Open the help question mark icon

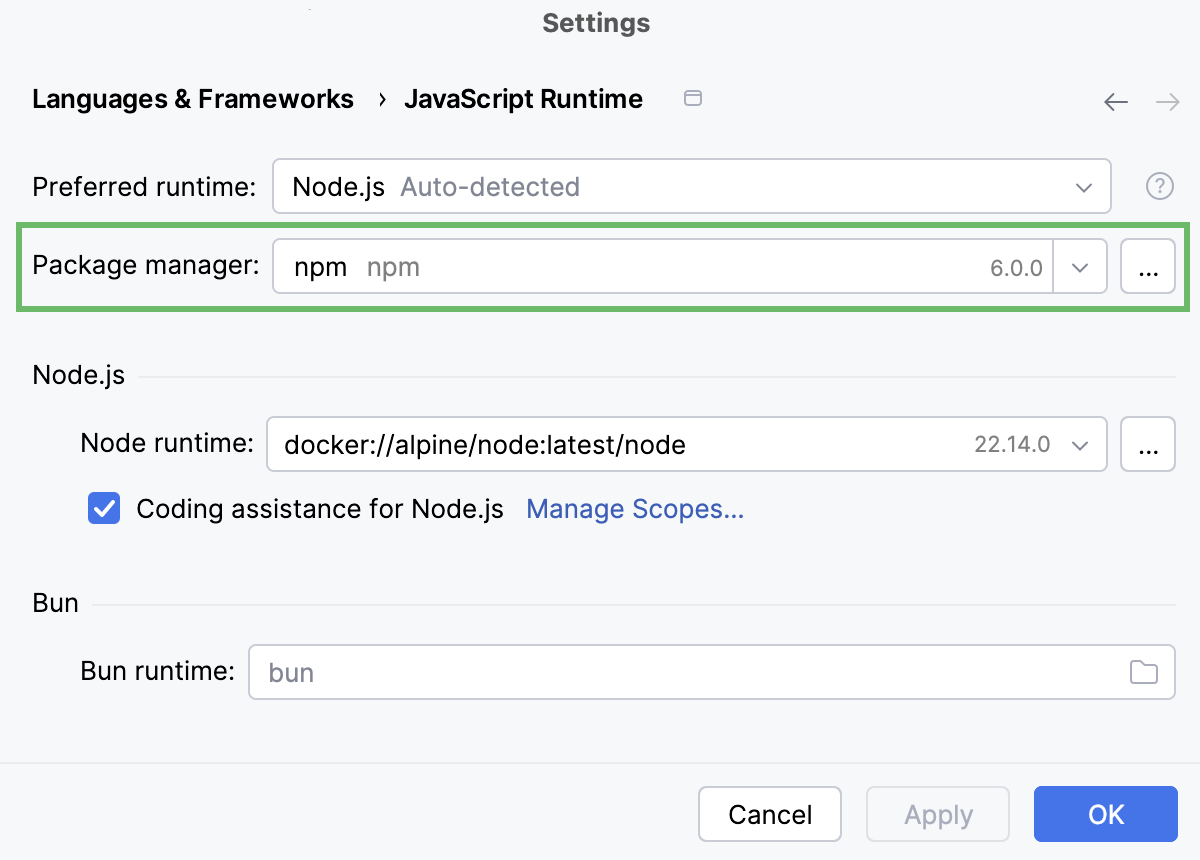[x=1158, y=186]
